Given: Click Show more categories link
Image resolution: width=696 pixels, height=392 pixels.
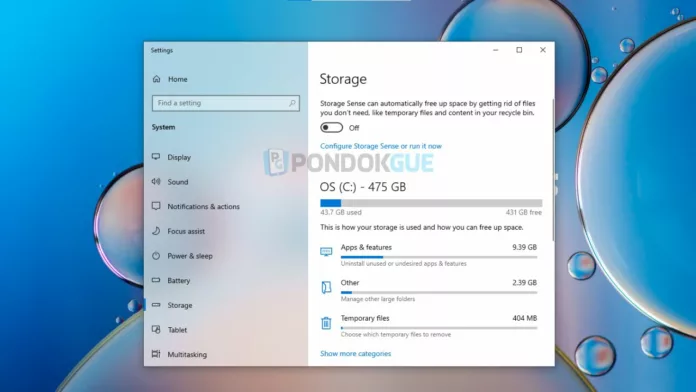Looking at the screenshot, I should coord(356,353).
